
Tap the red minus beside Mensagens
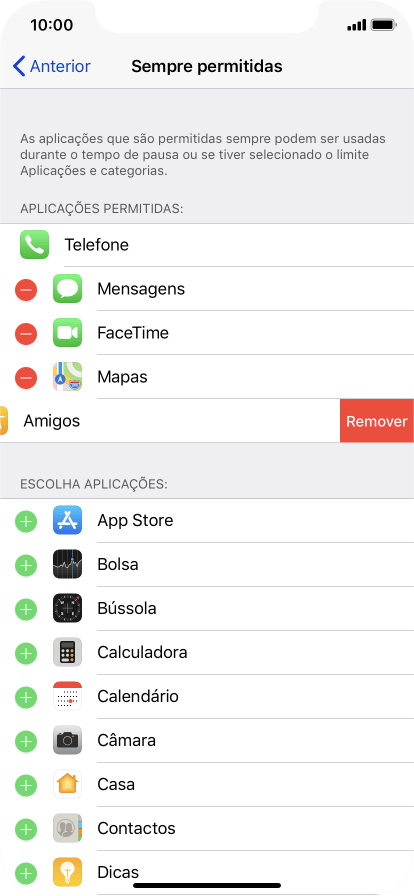[x=26, y=290]
